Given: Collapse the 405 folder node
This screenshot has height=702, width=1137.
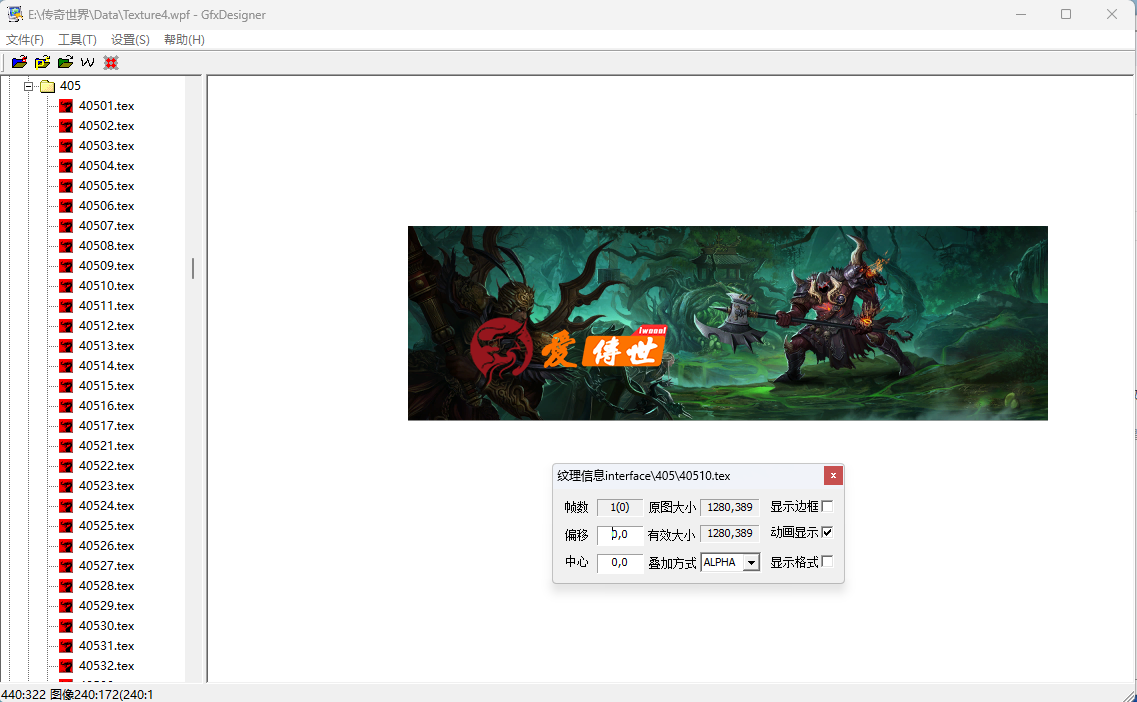Looking at the screenshot, I should pyautogui.click(x=28, y=85).
